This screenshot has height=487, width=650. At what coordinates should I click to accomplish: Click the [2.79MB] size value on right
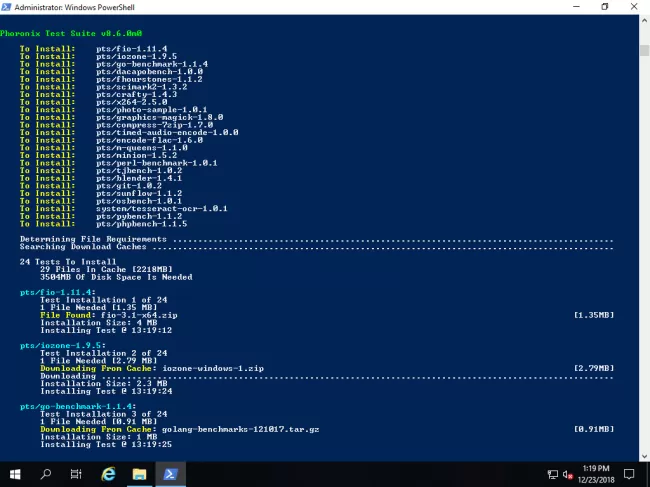click(x=594, y=368)
